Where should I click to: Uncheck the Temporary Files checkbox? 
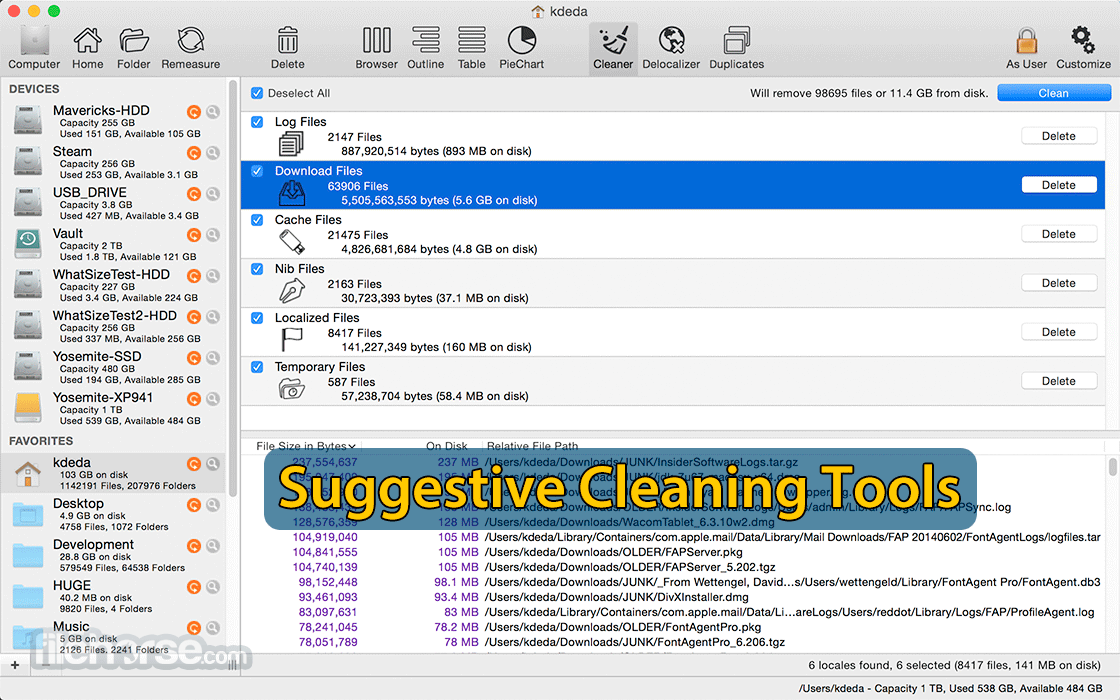(x=257, y=367)
